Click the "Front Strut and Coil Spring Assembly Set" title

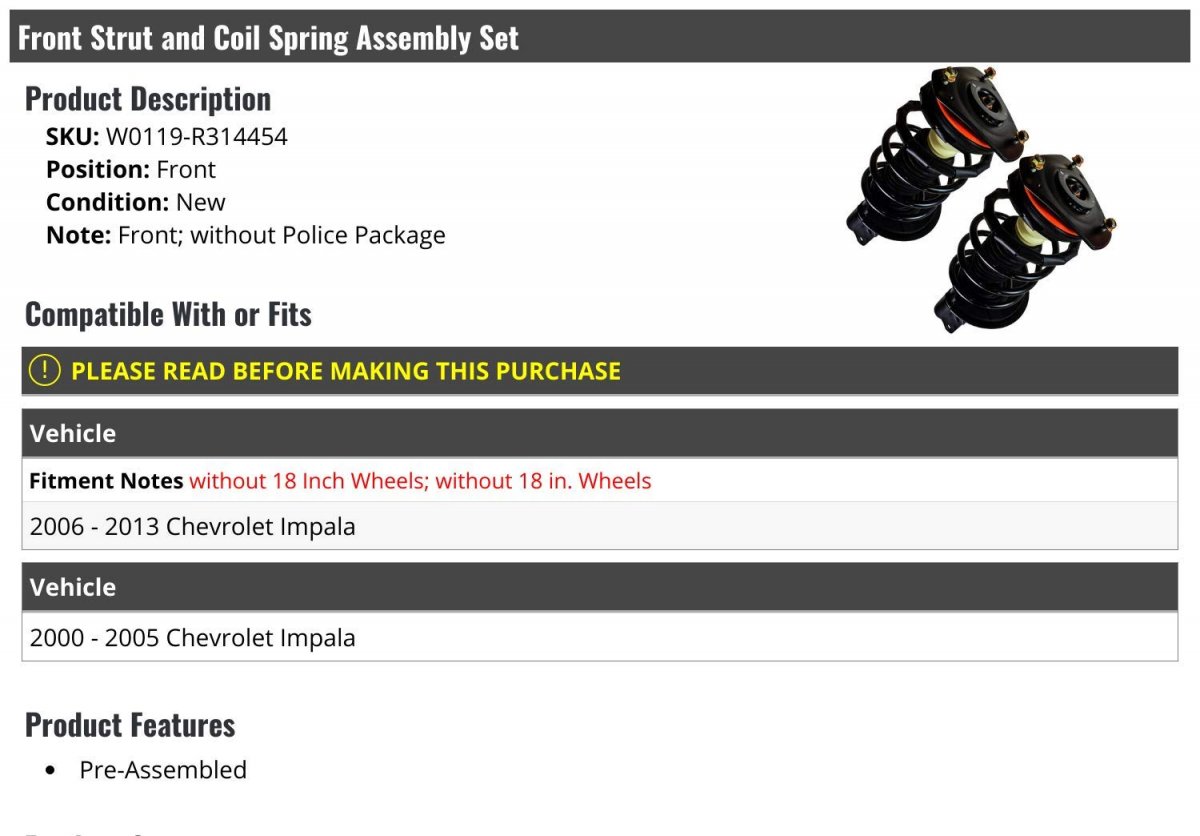(x=269, y=38)
